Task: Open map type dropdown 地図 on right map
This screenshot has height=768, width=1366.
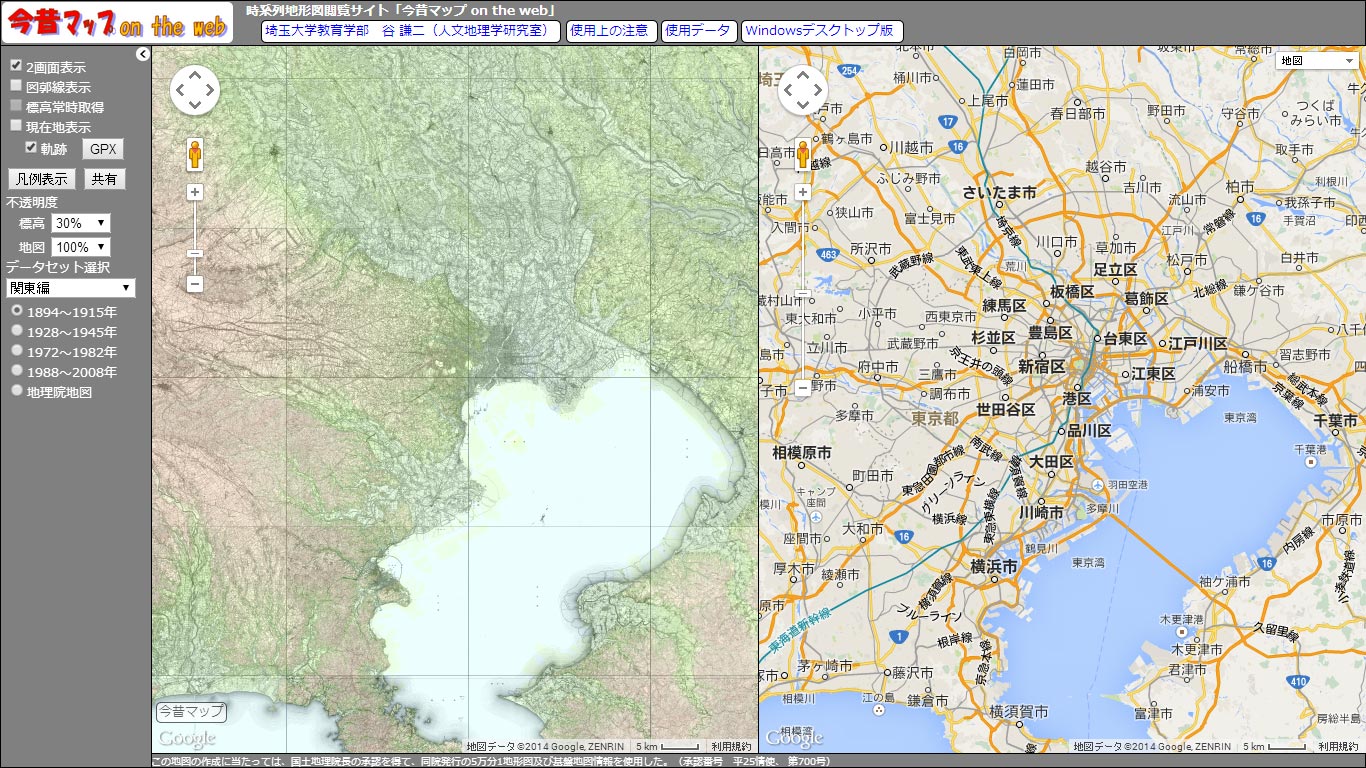Action: [1315, 60]
